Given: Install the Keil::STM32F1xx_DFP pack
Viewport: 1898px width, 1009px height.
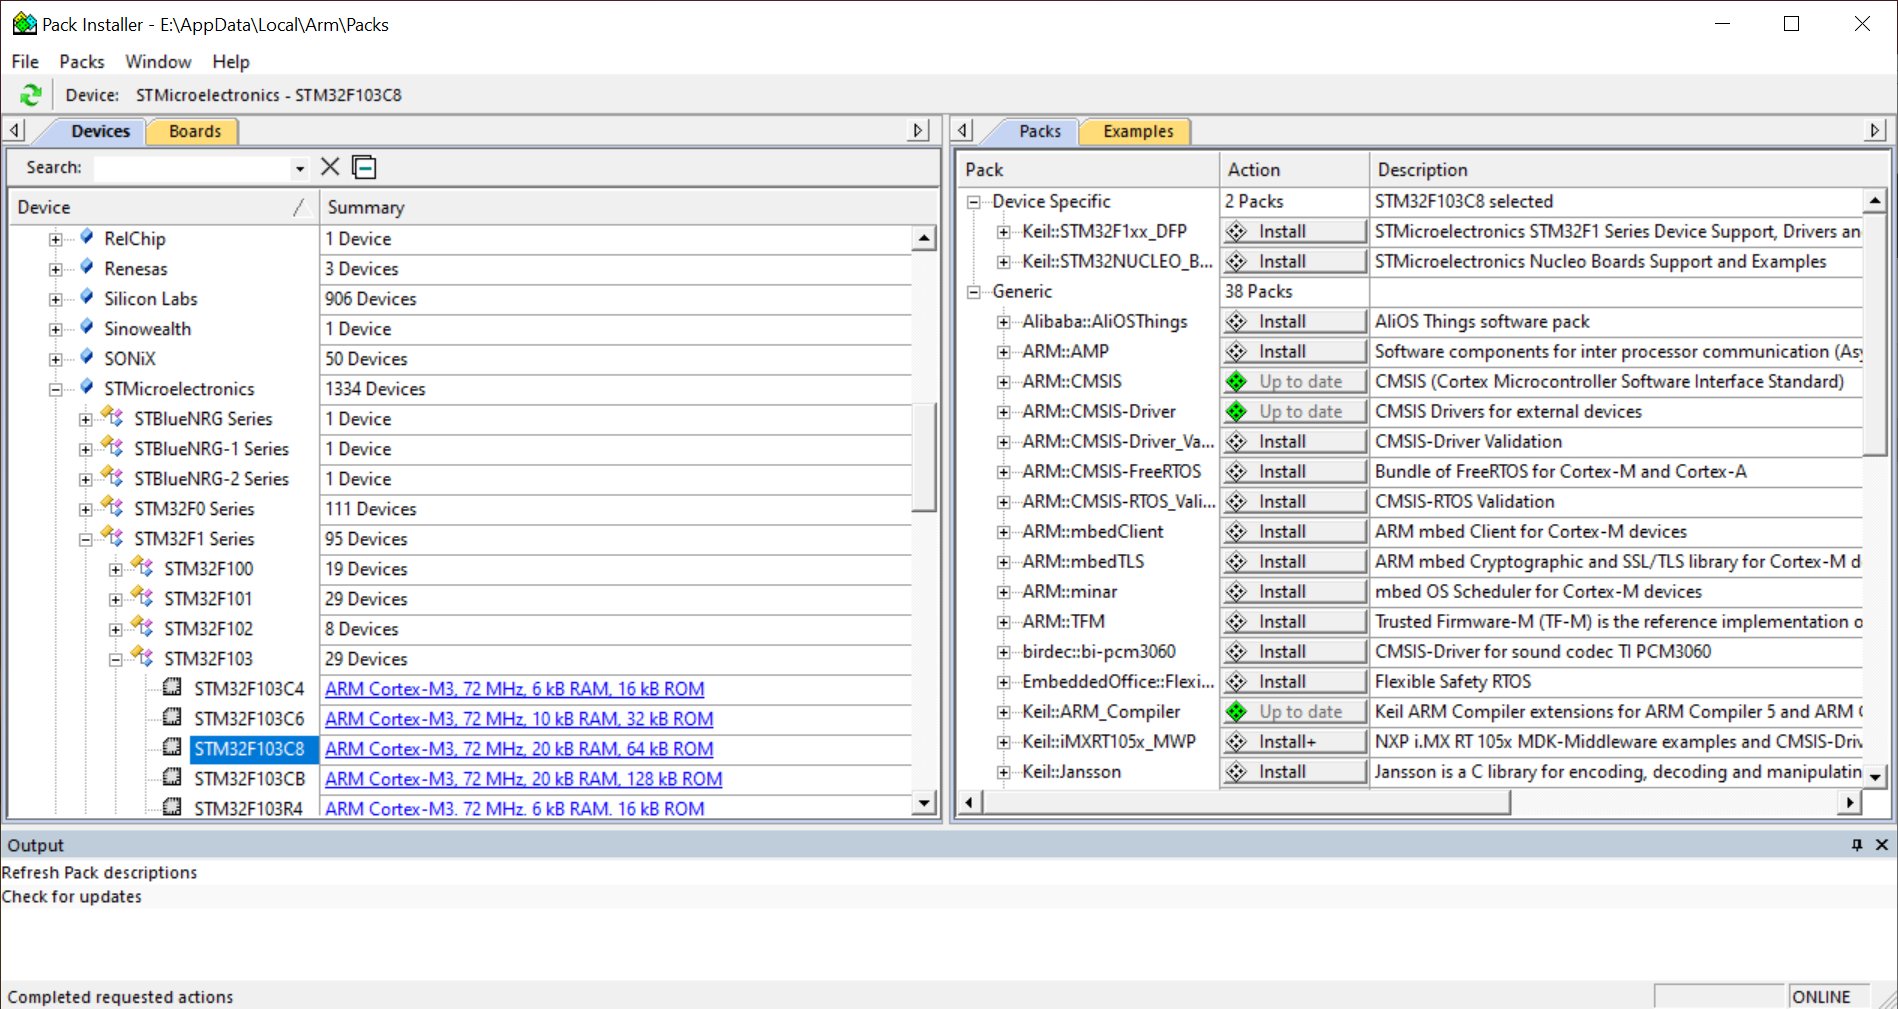Looking at the screenshot, I should click(1295, 231).
